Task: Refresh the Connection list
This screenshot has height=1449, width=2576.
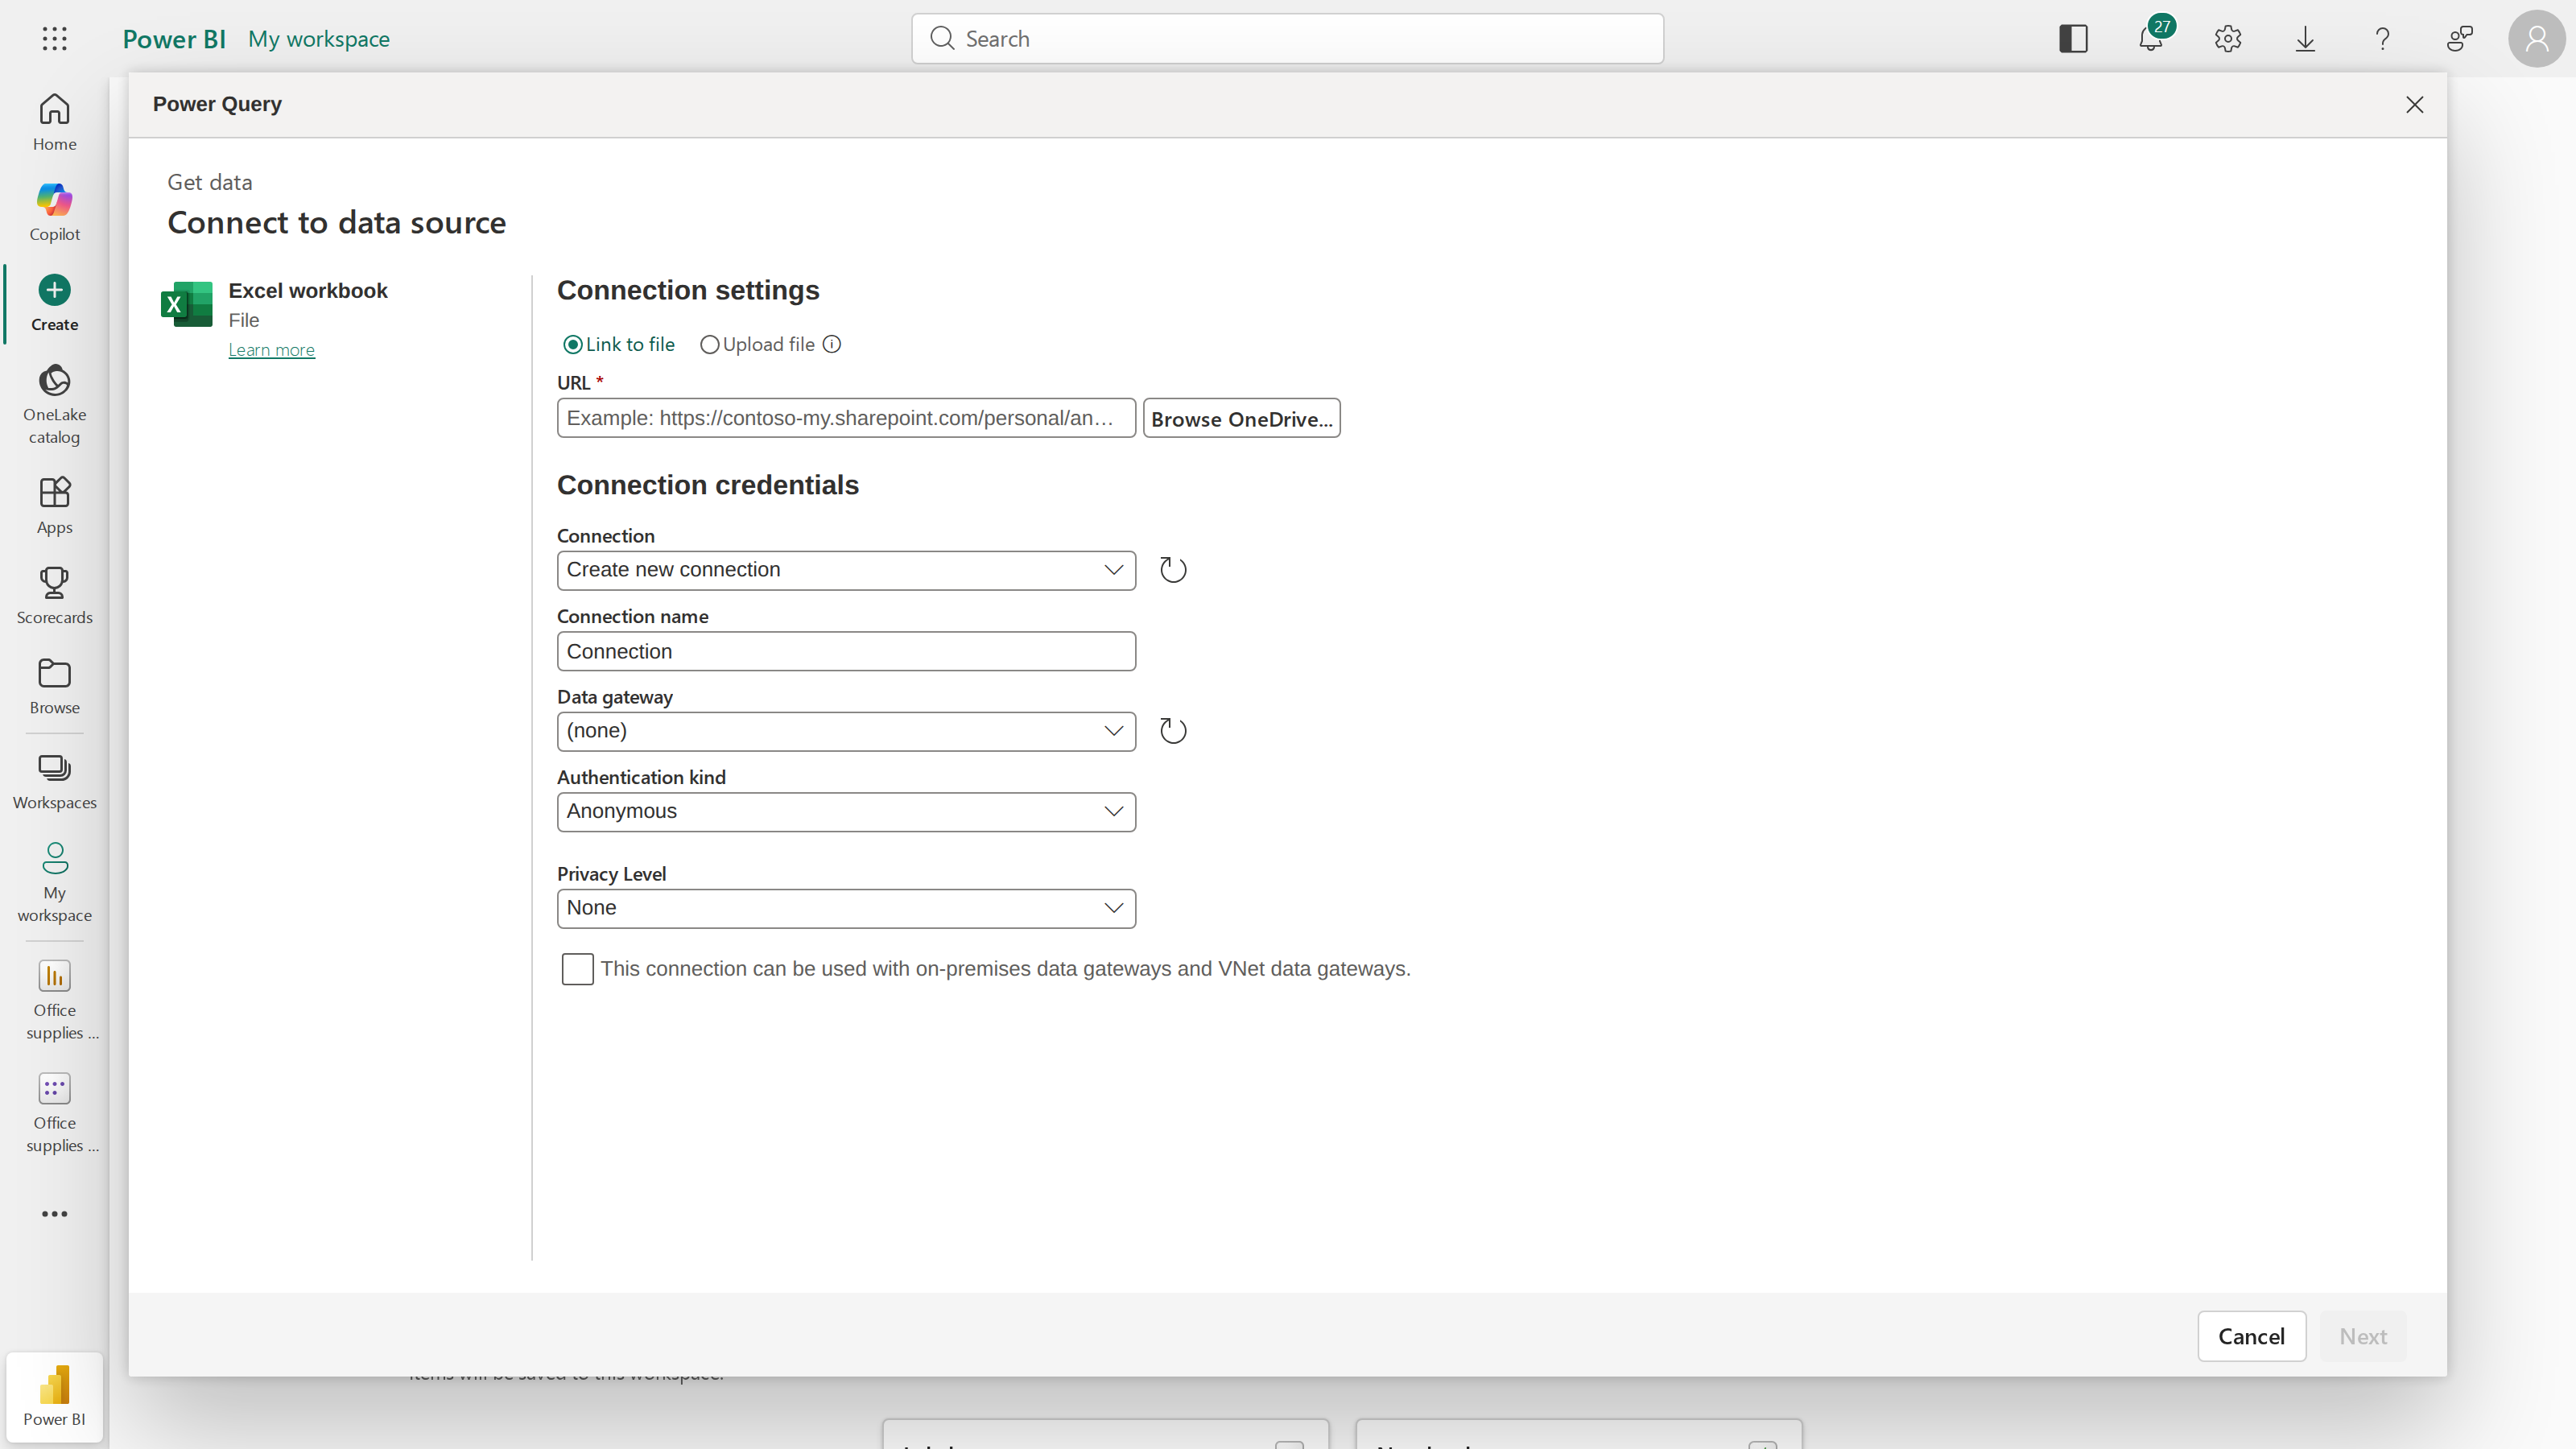Action: 1172,570
